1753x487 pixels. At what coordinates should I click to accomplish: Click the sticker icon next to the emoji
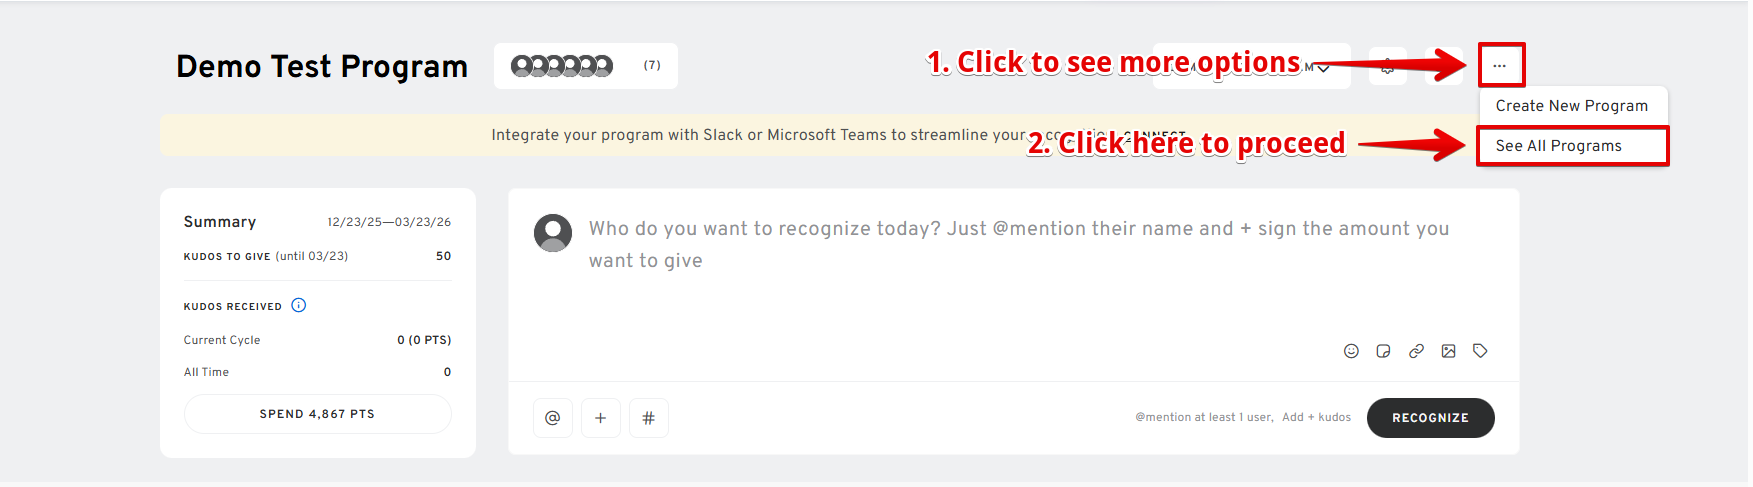tap(1383, 351)
